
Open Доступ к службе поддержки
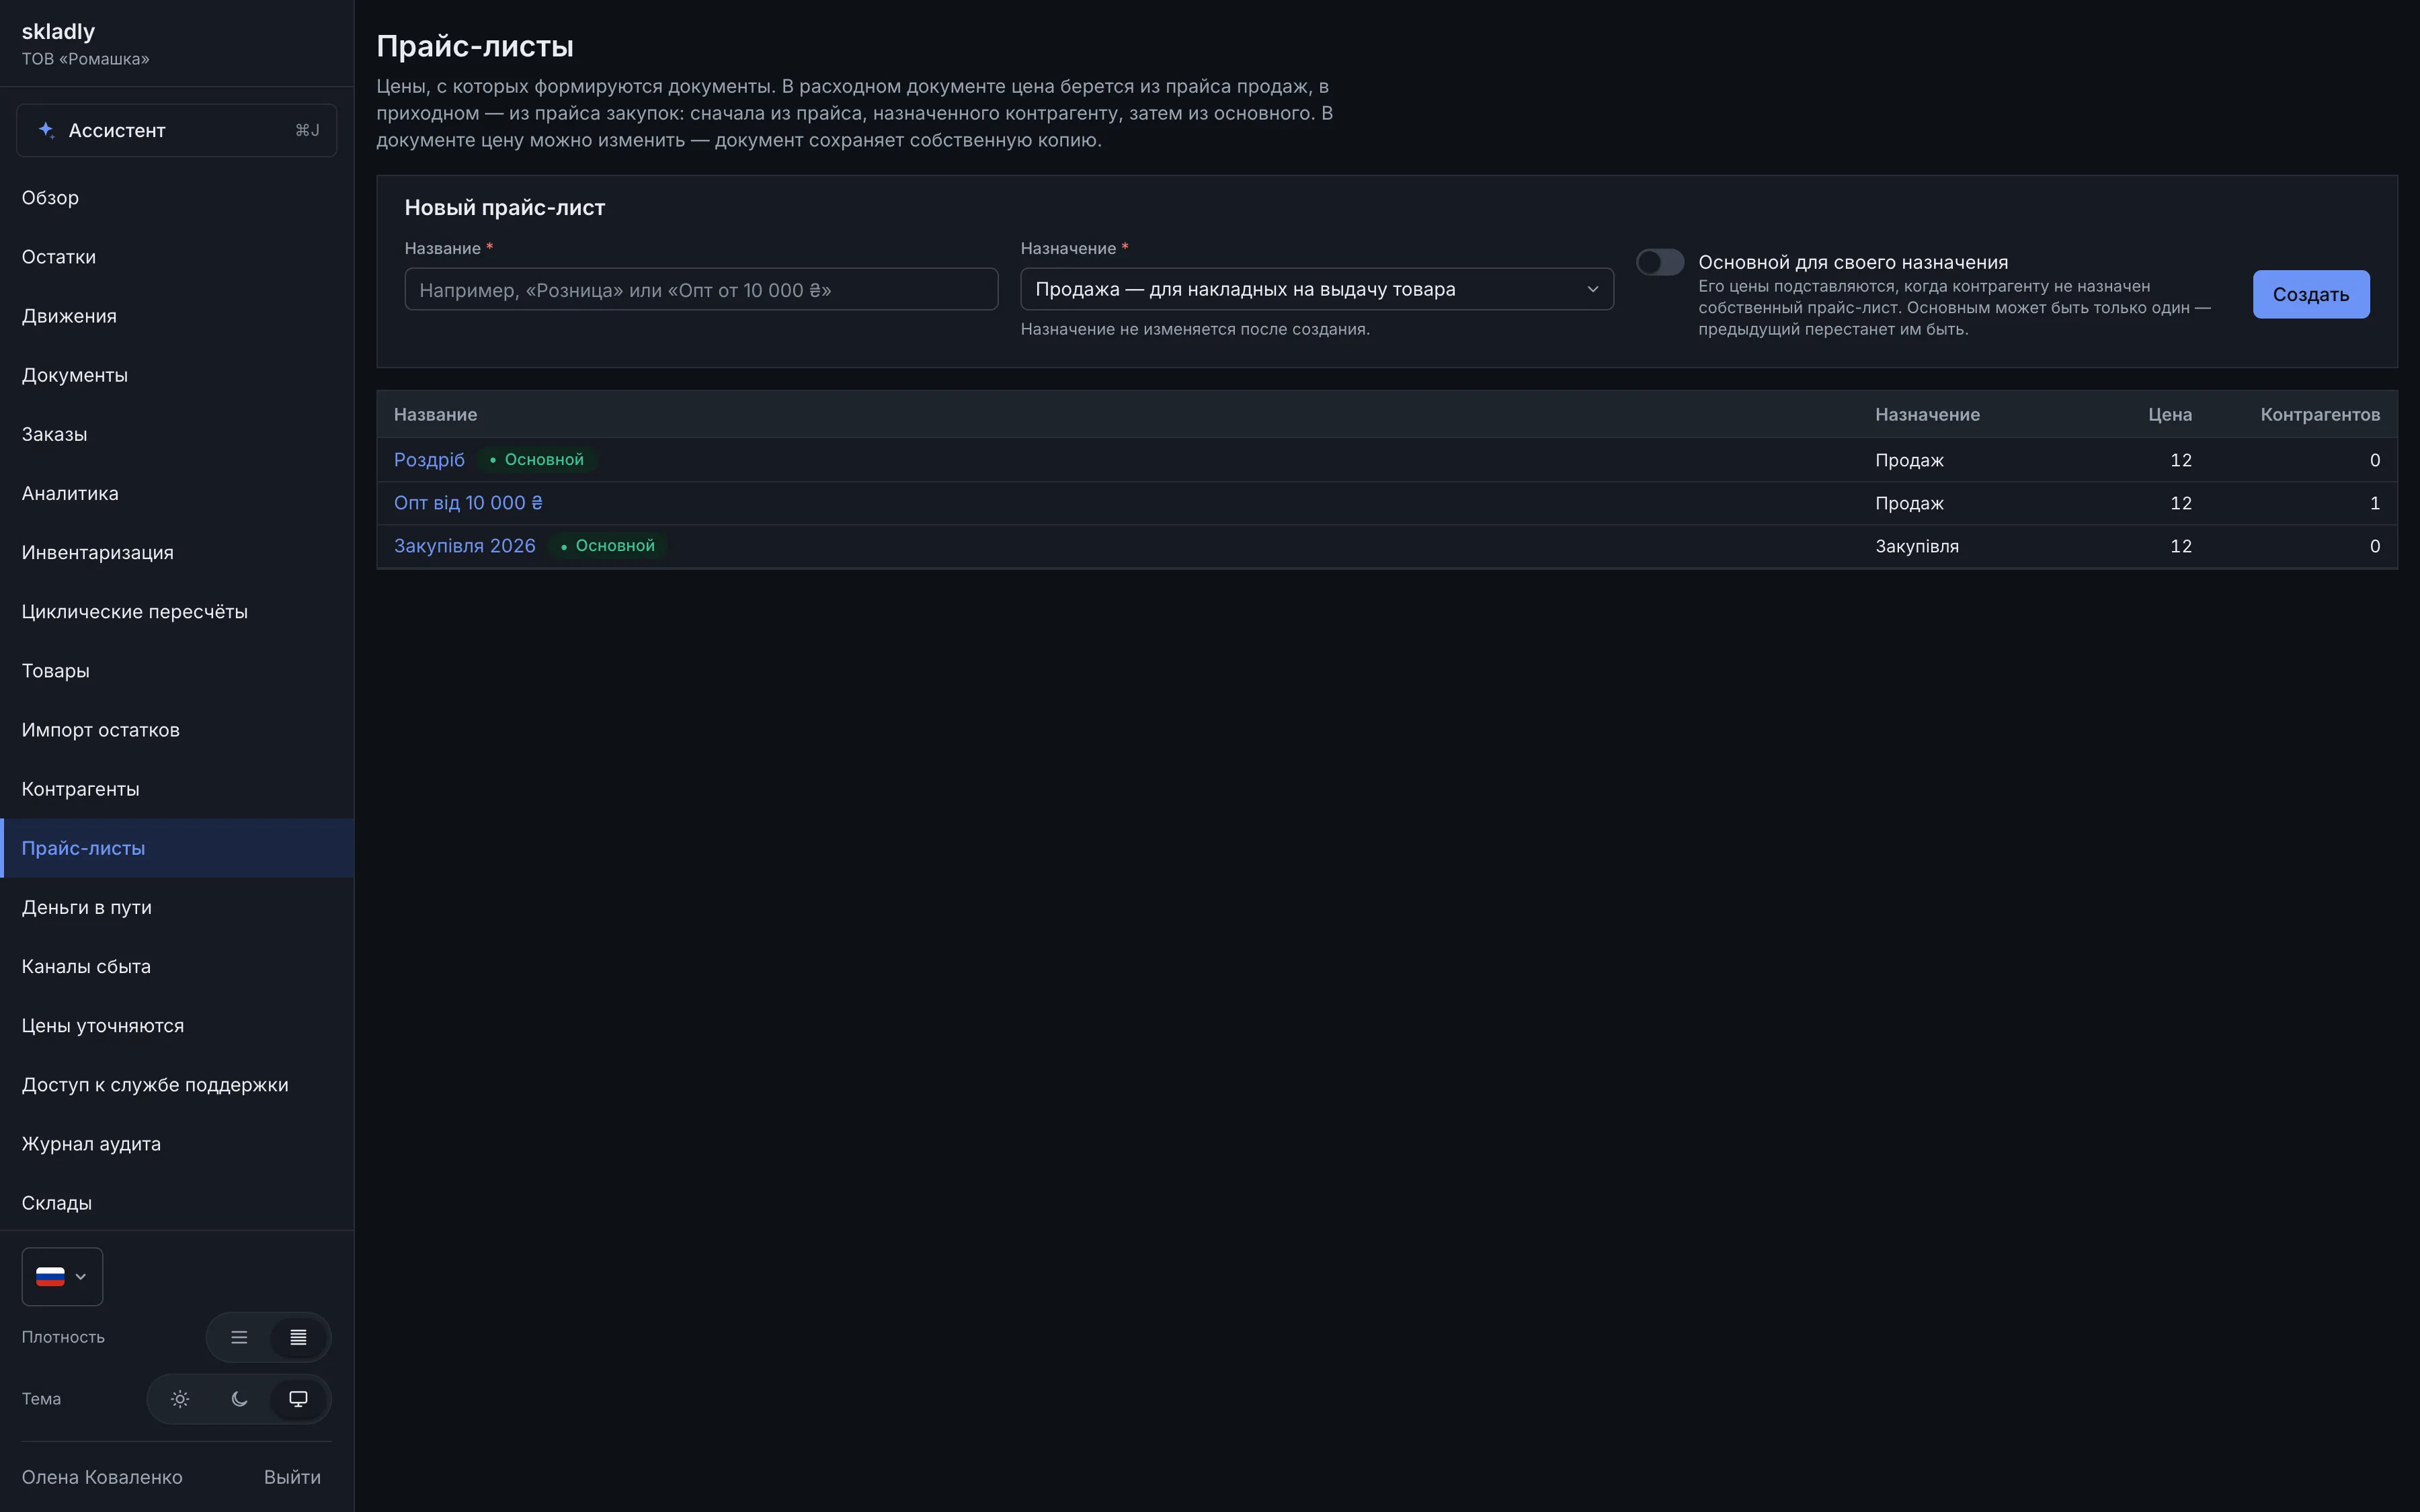click(177, 1084)
